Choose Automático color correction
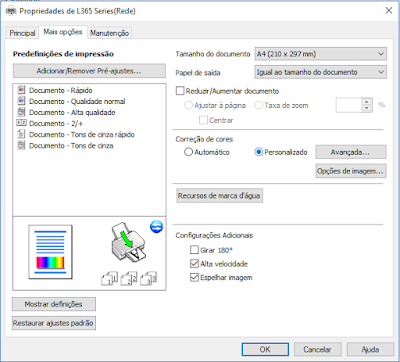The width and height of the screenshot is (400, 362). point(188,152)
